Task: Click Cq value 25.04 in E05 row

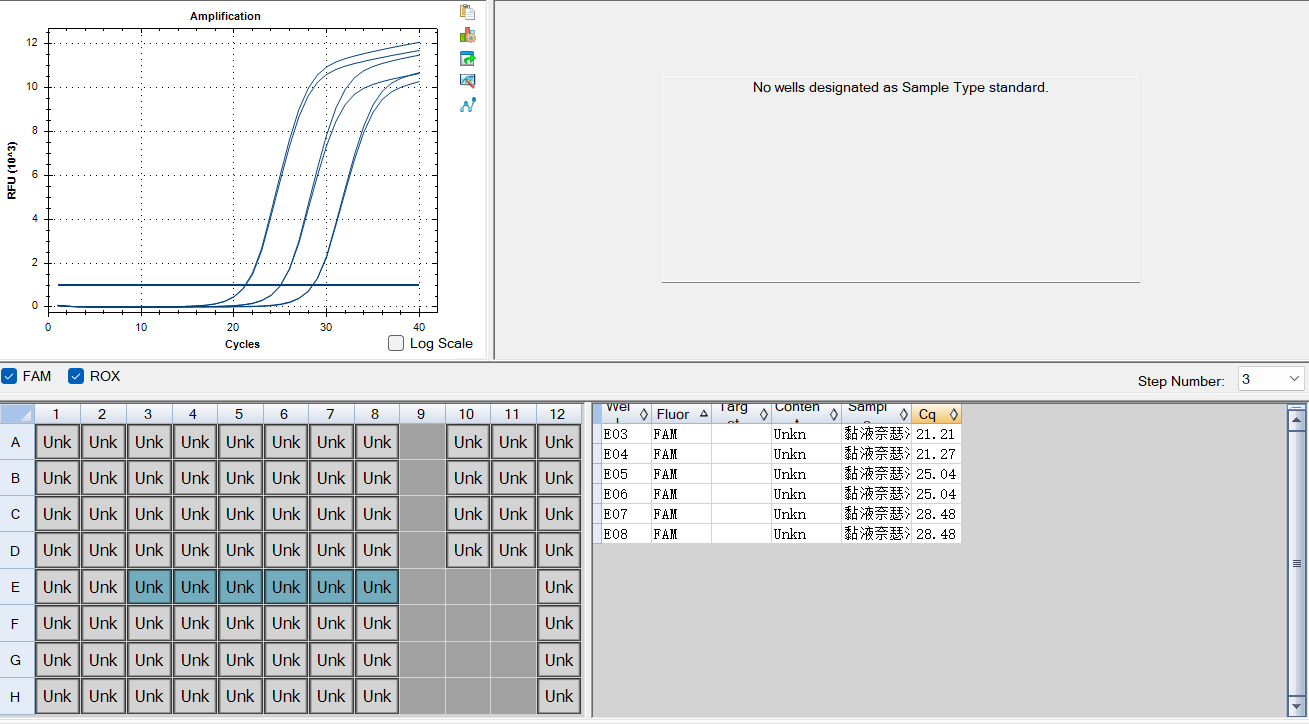Action: [x=936, y=474]
